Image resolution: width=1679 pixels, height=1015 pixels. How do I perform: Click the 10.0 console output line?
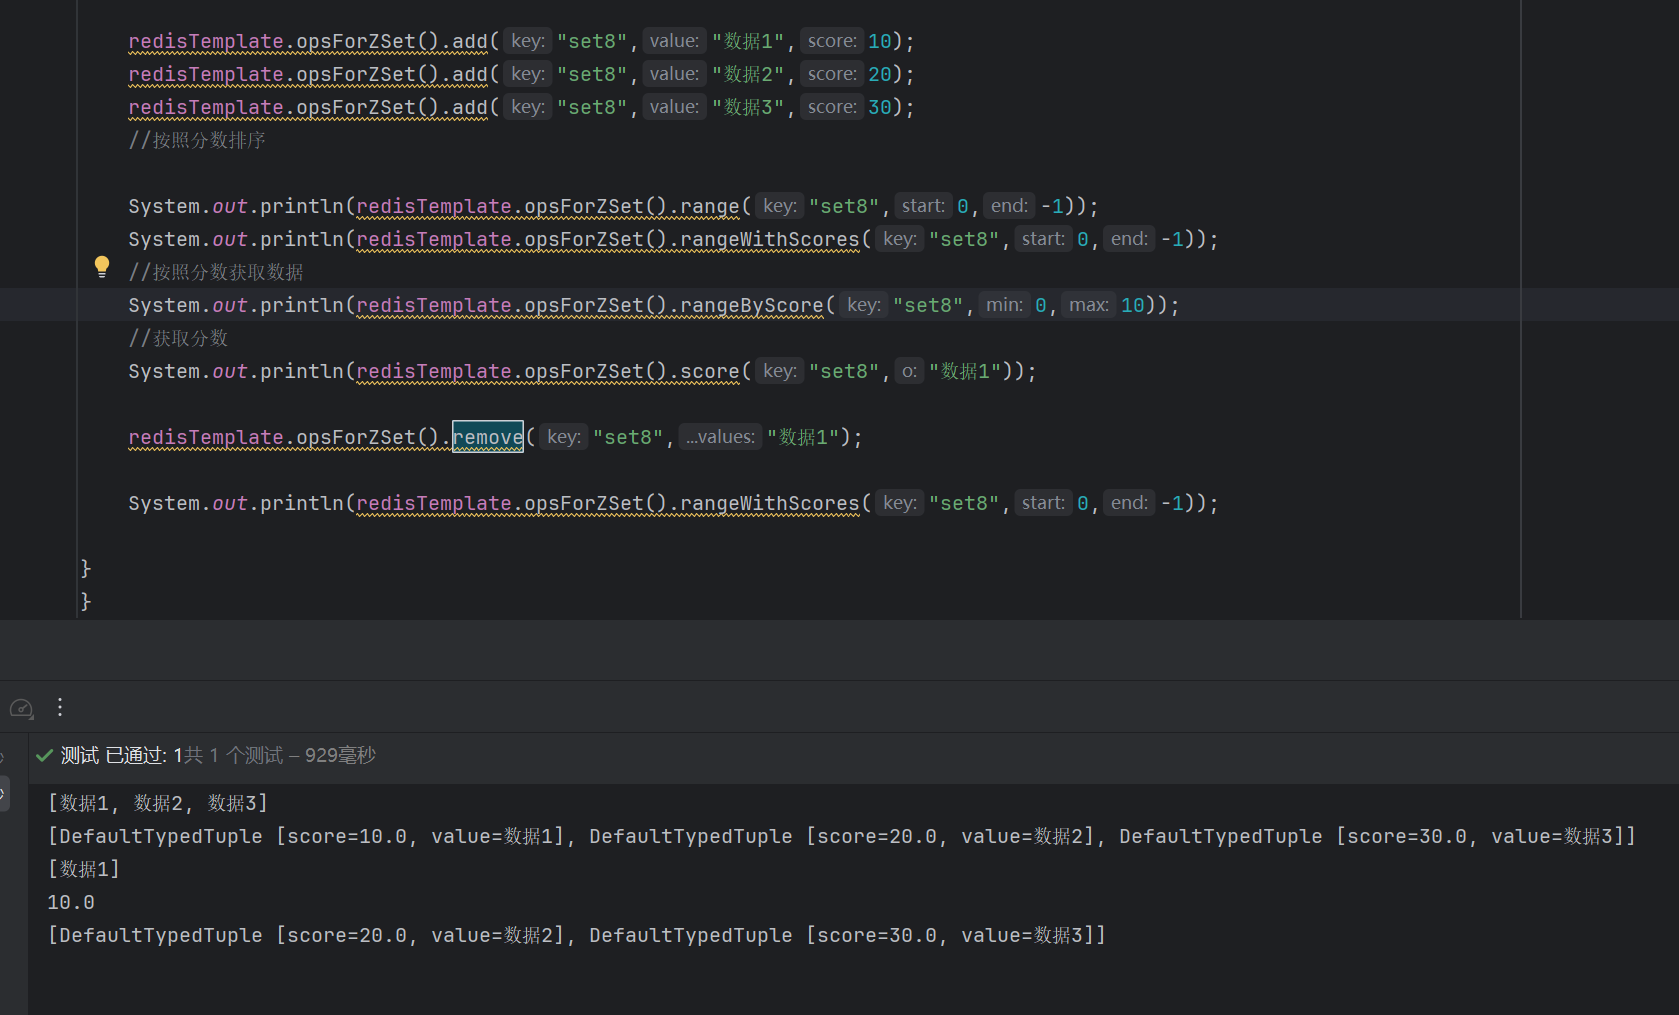coord(71,902)
